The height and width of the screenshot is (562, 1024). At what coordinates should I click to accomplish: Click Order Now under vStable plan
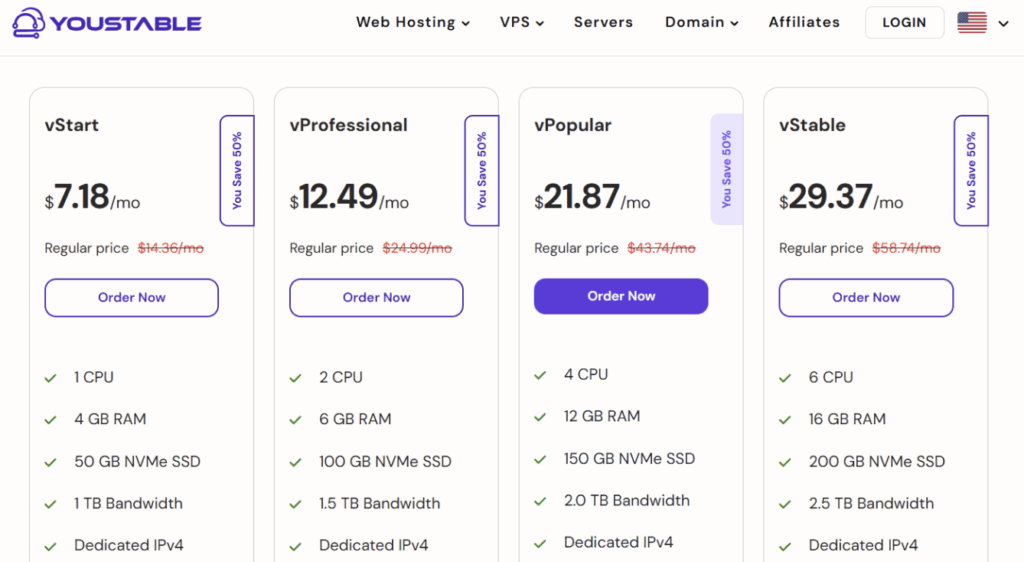(x=866, y=298)
